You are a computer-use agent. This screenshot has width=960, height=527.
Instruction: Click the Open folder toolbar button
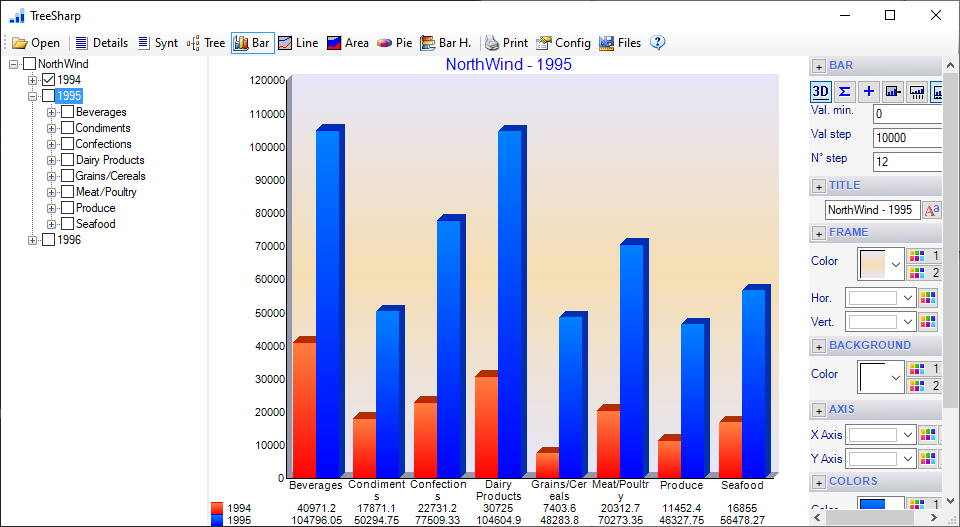tap(36, 43)
